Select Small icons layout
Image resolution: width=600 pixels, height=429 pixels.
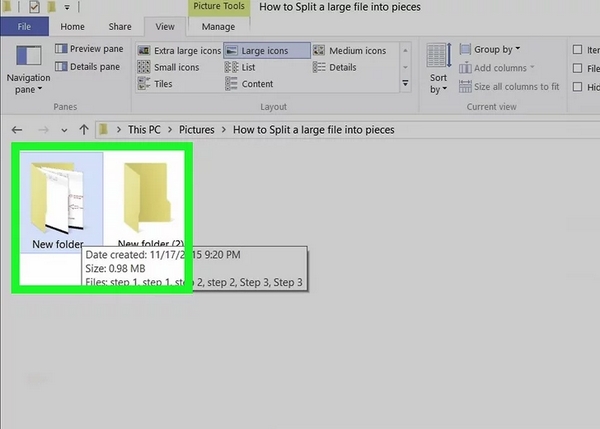(169, 67)
